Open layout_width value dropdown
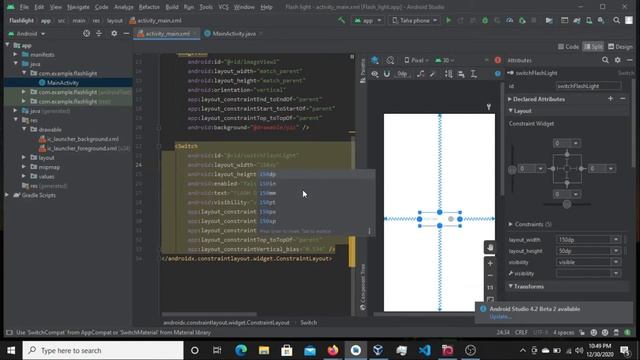 [616, 240]
